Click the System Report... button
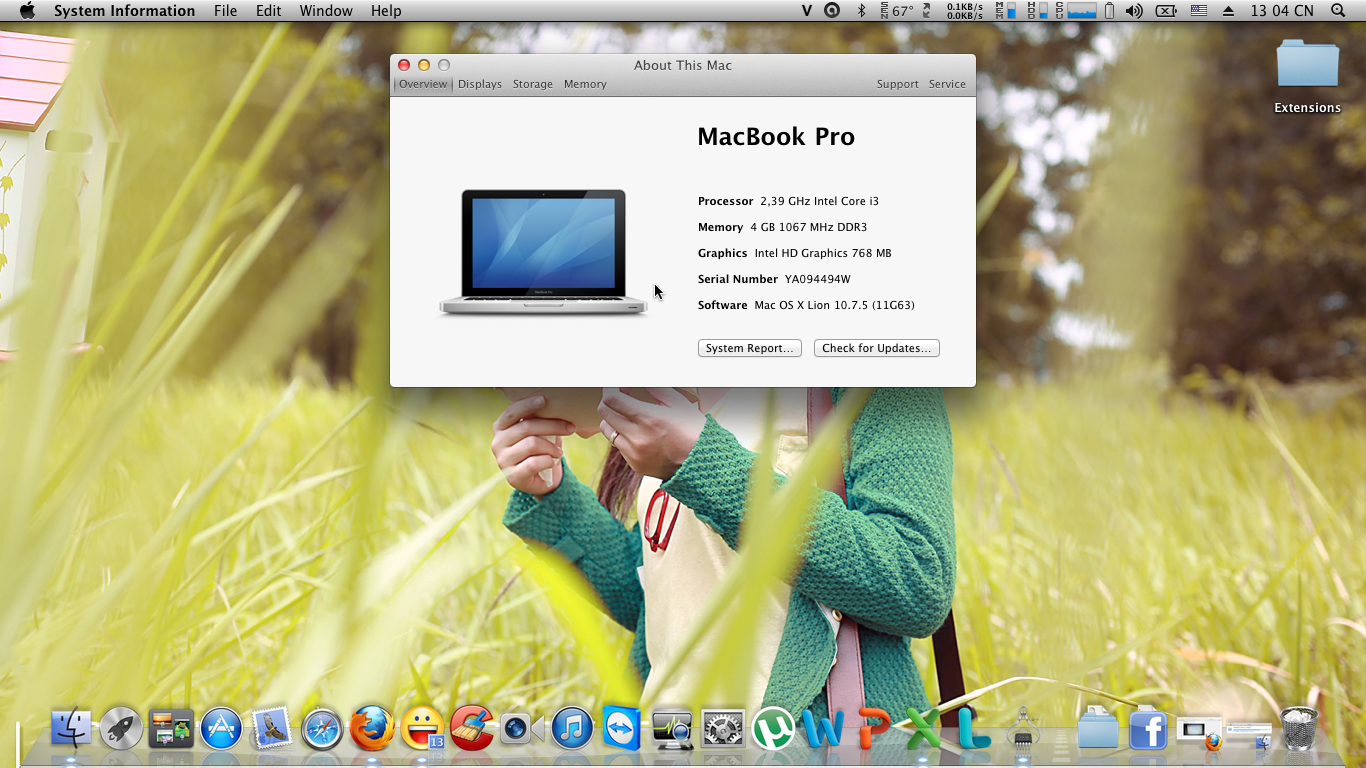 750,348
